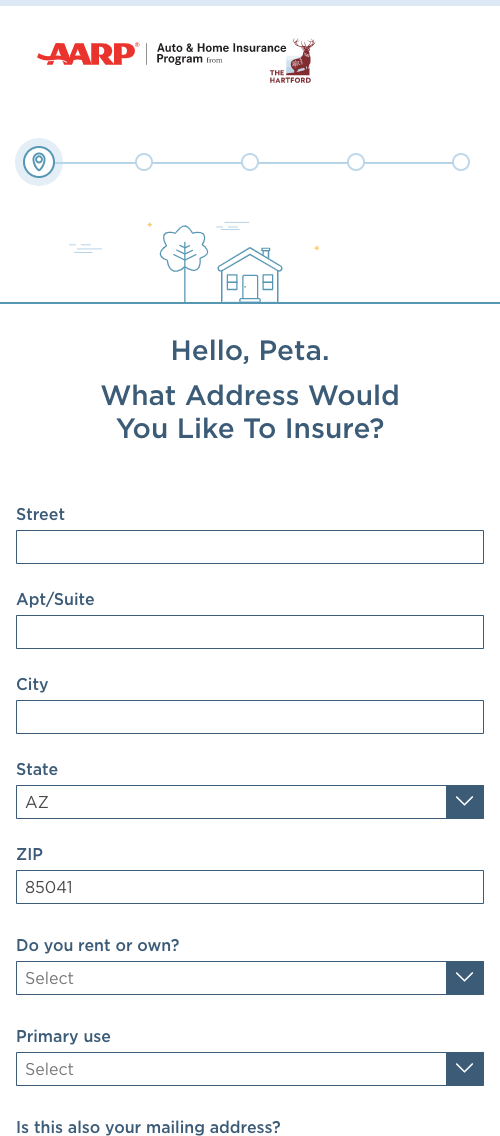Screen dimensions: 500x1136
Task: Click inside the Street input field
Action: coord(250,547)
